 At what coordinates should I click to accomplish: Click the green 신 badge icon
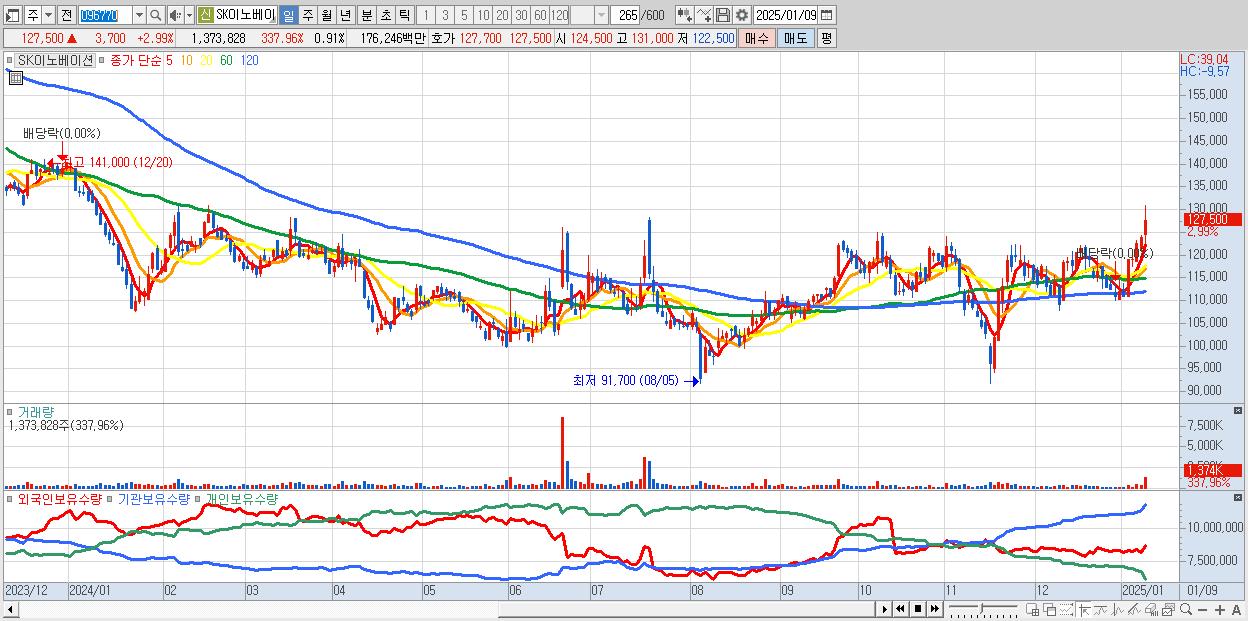coord(204,15)
